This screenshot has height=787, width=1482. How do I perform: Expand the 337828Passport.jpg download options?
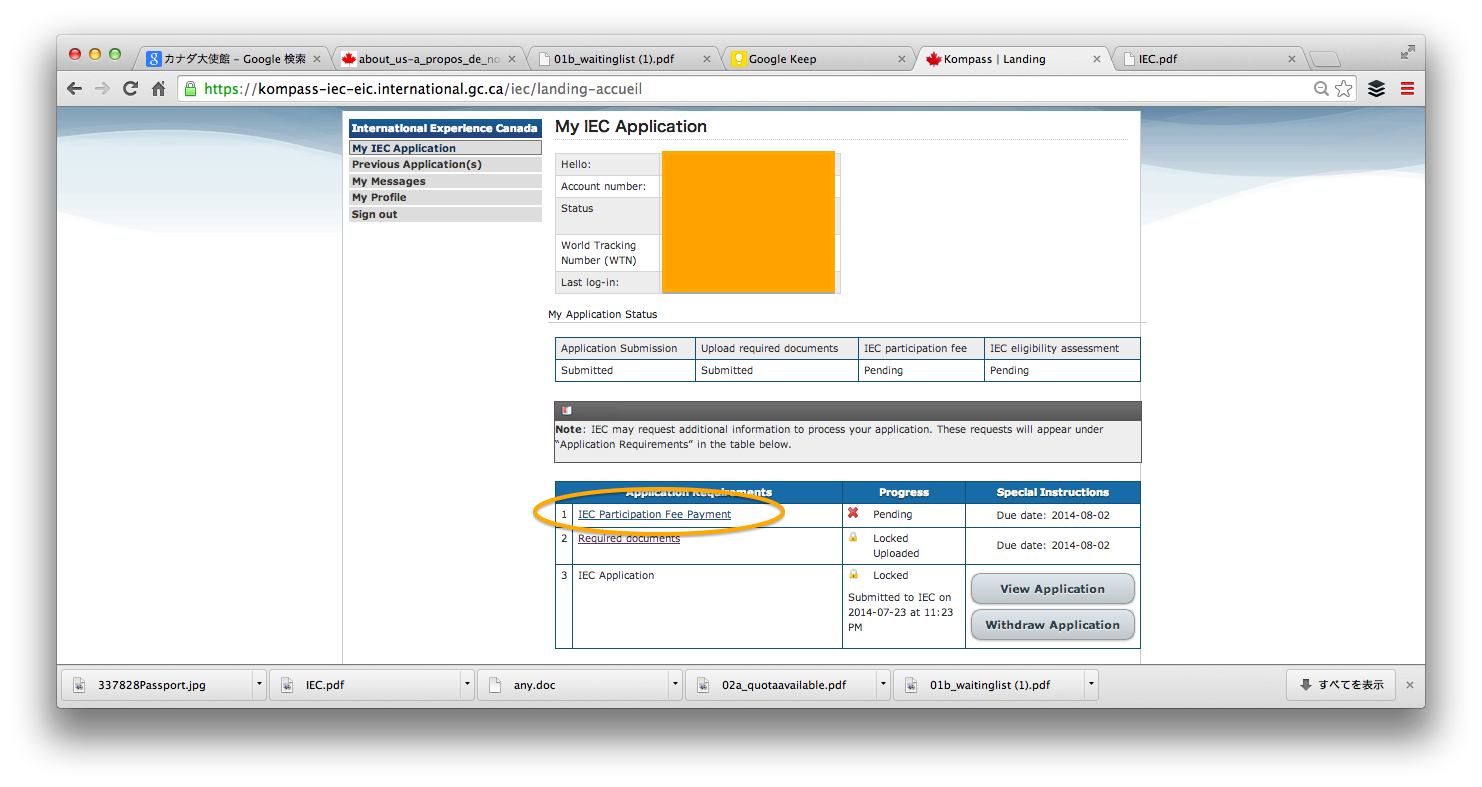tap(260, 685)
